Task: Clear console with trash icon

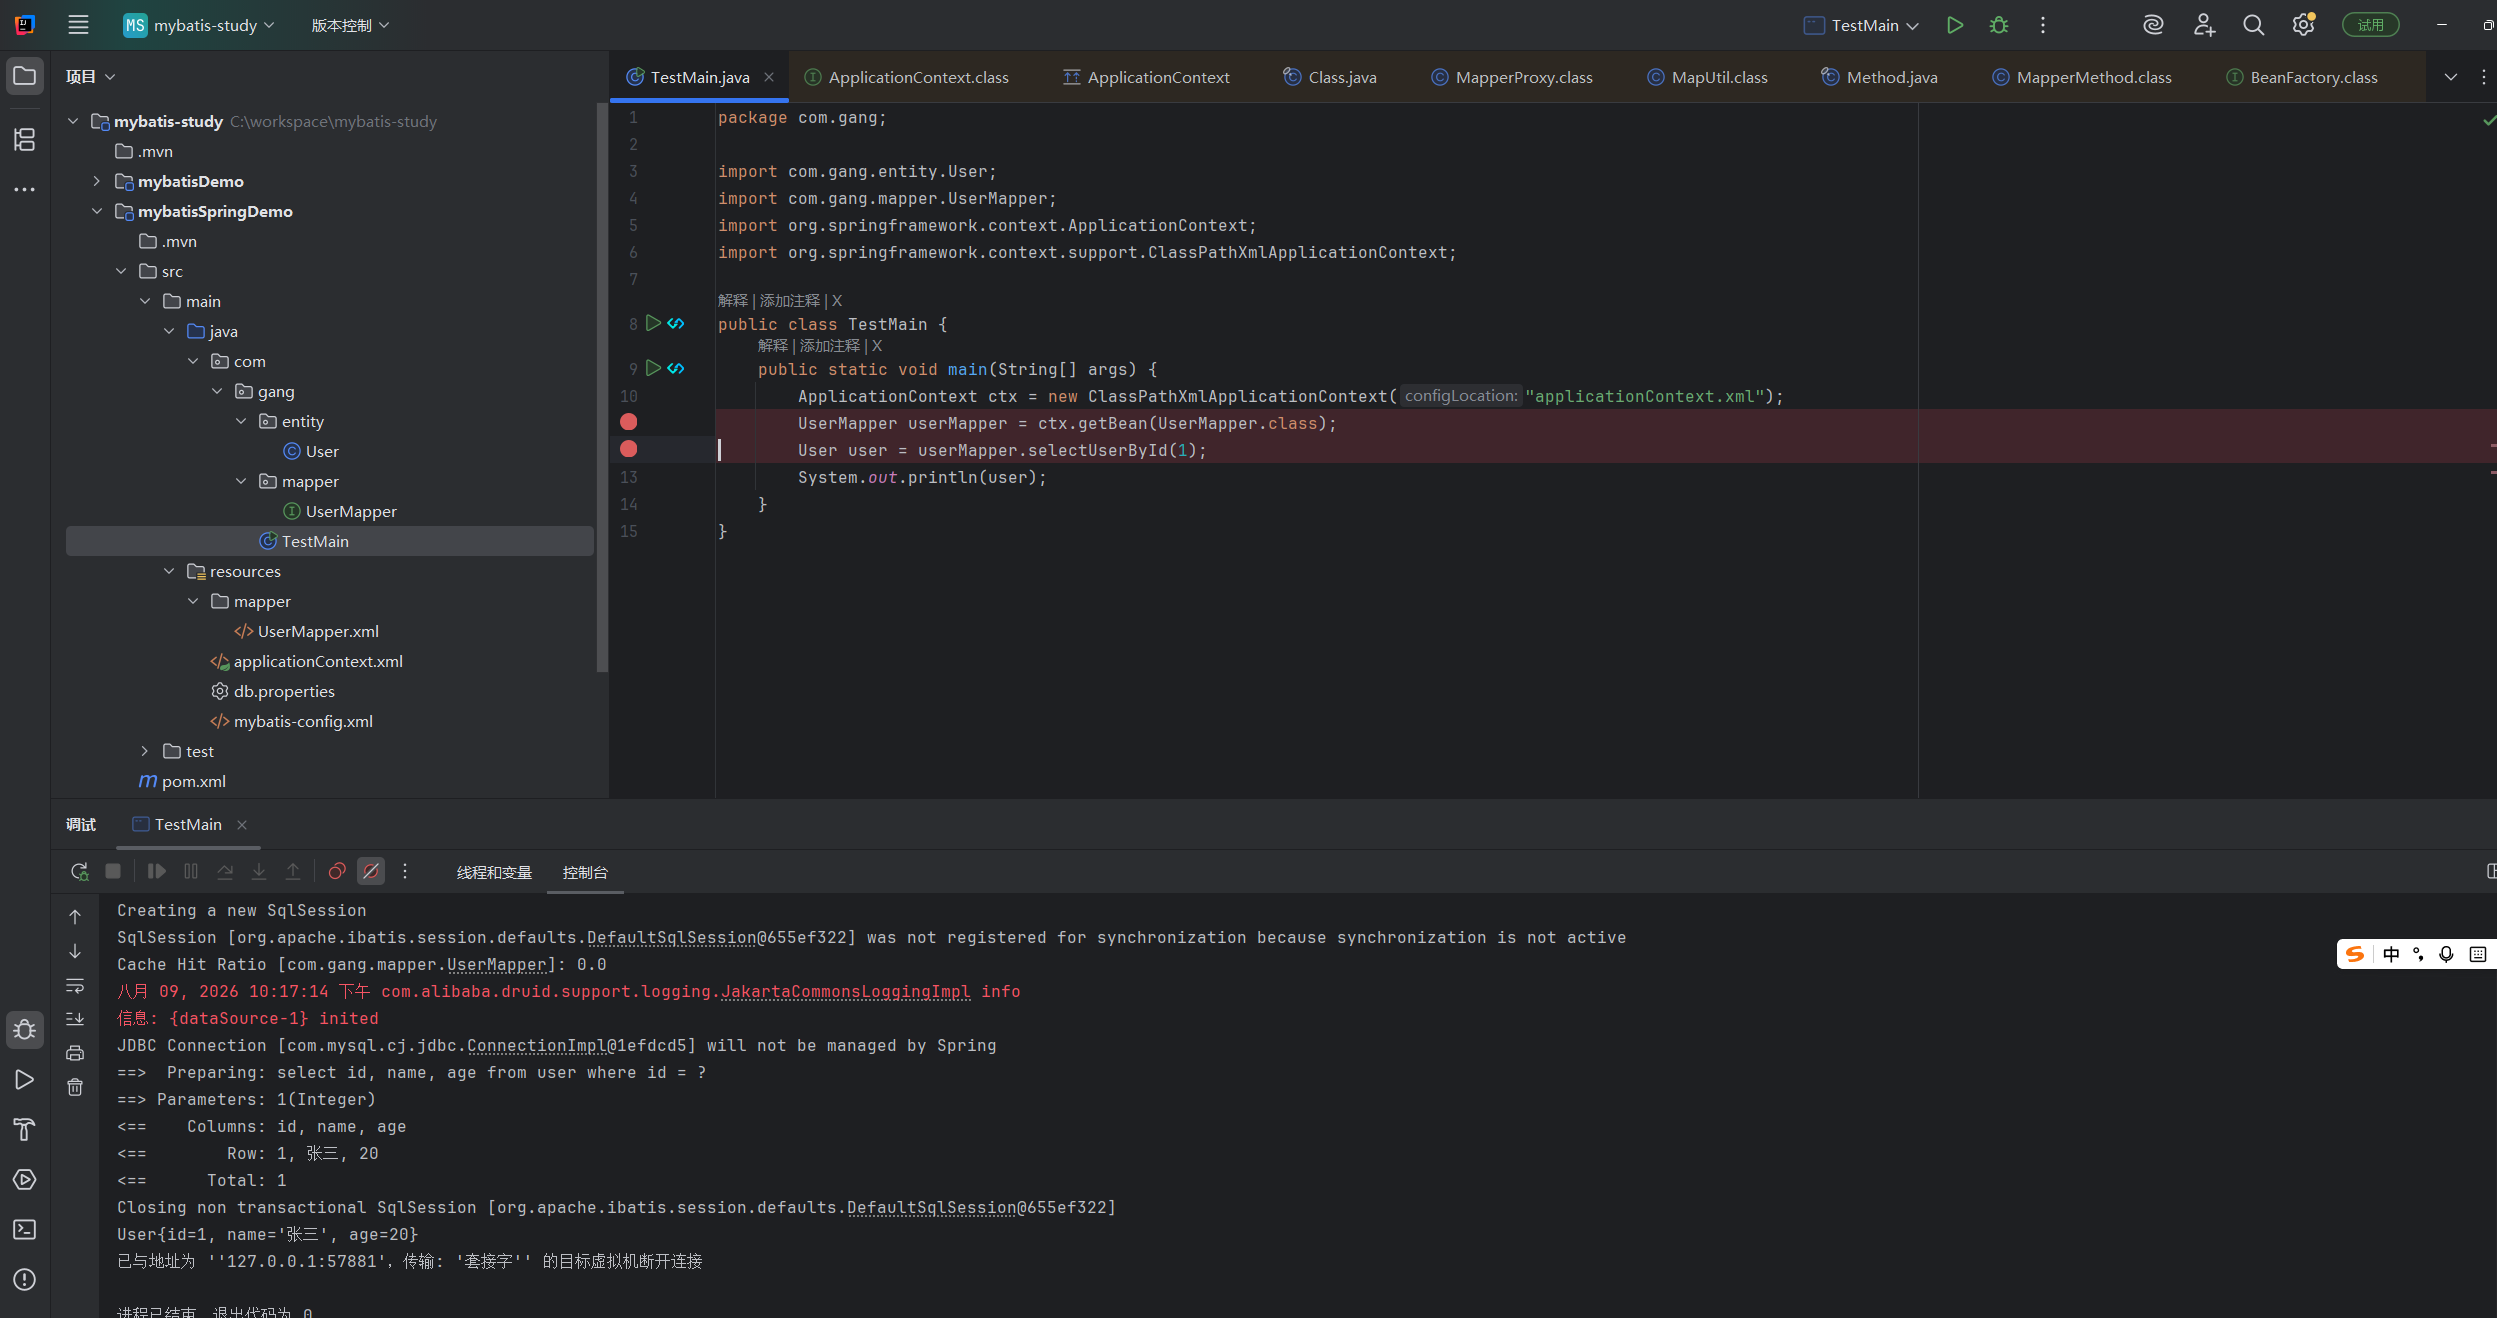Action: point(75,1087)
